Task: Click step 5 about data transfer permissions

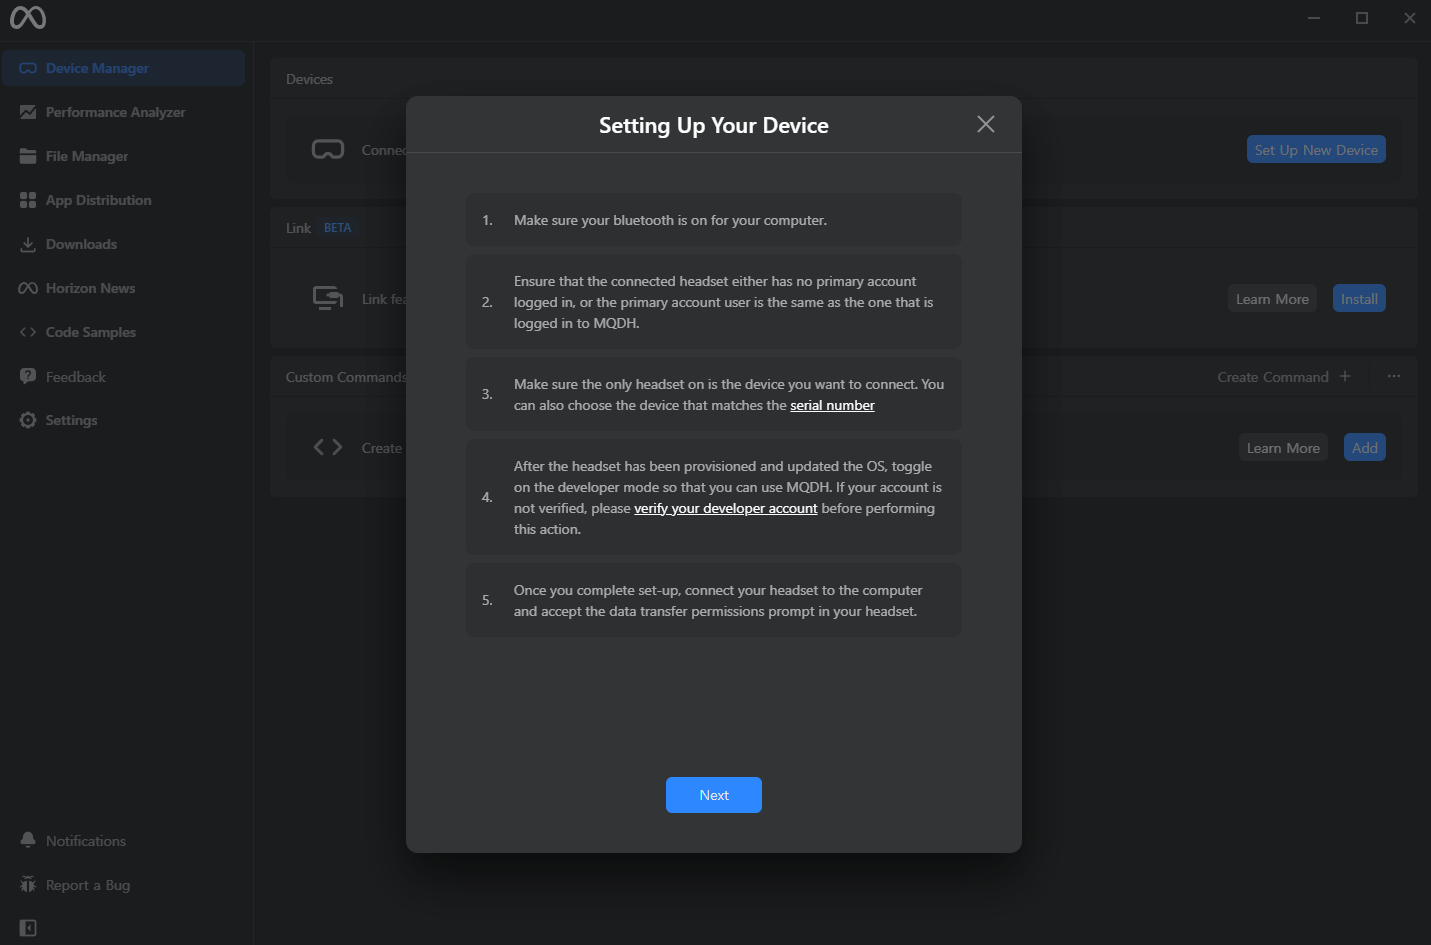Action: (714, 600)
